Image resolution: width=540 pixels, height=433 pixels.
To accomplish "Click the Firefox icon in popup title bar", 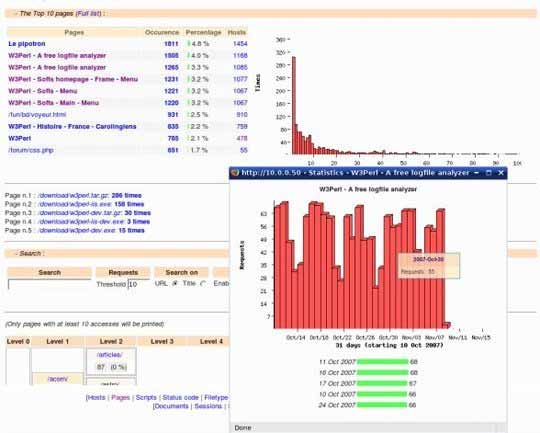I will pyautogui.click(x=235, y=173).
